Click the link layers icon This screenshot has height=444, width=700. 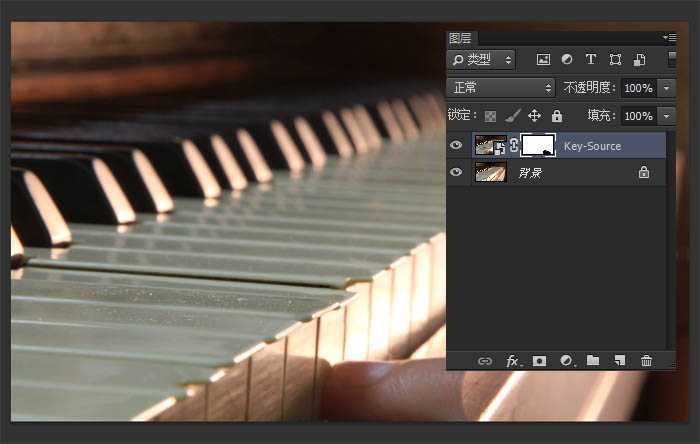(485, 361)
